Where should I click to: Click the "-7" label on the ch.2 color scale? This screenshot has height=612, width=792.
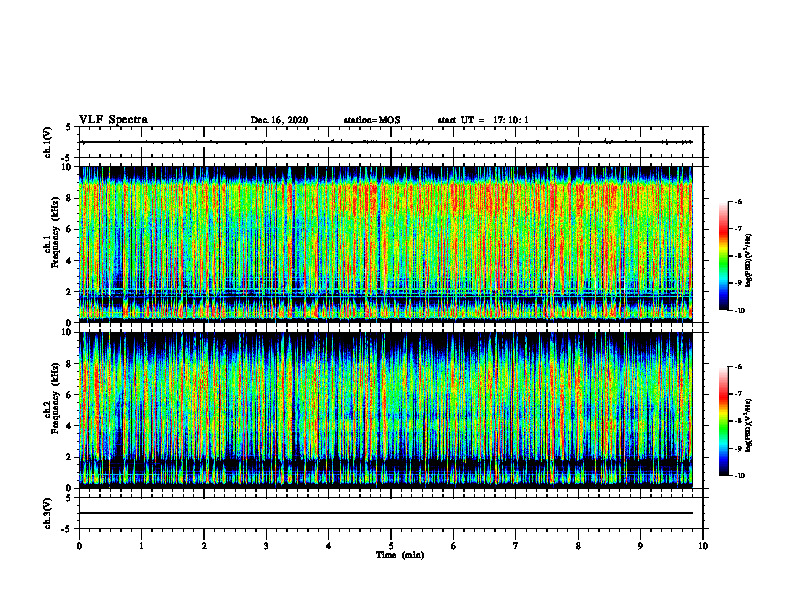point(738,394)
